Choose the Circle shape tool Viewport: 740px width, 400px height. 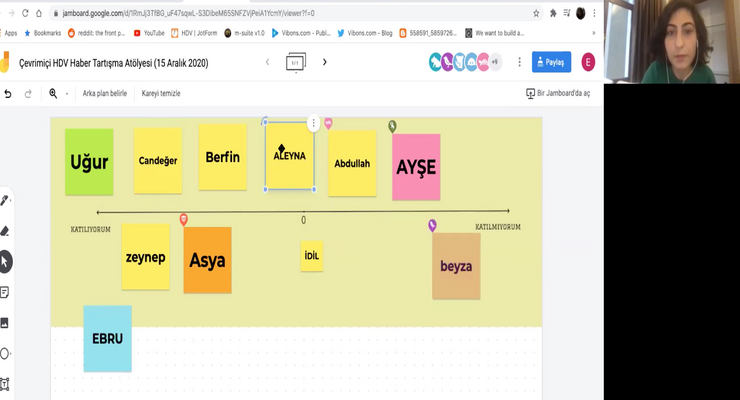coord(4,353)
